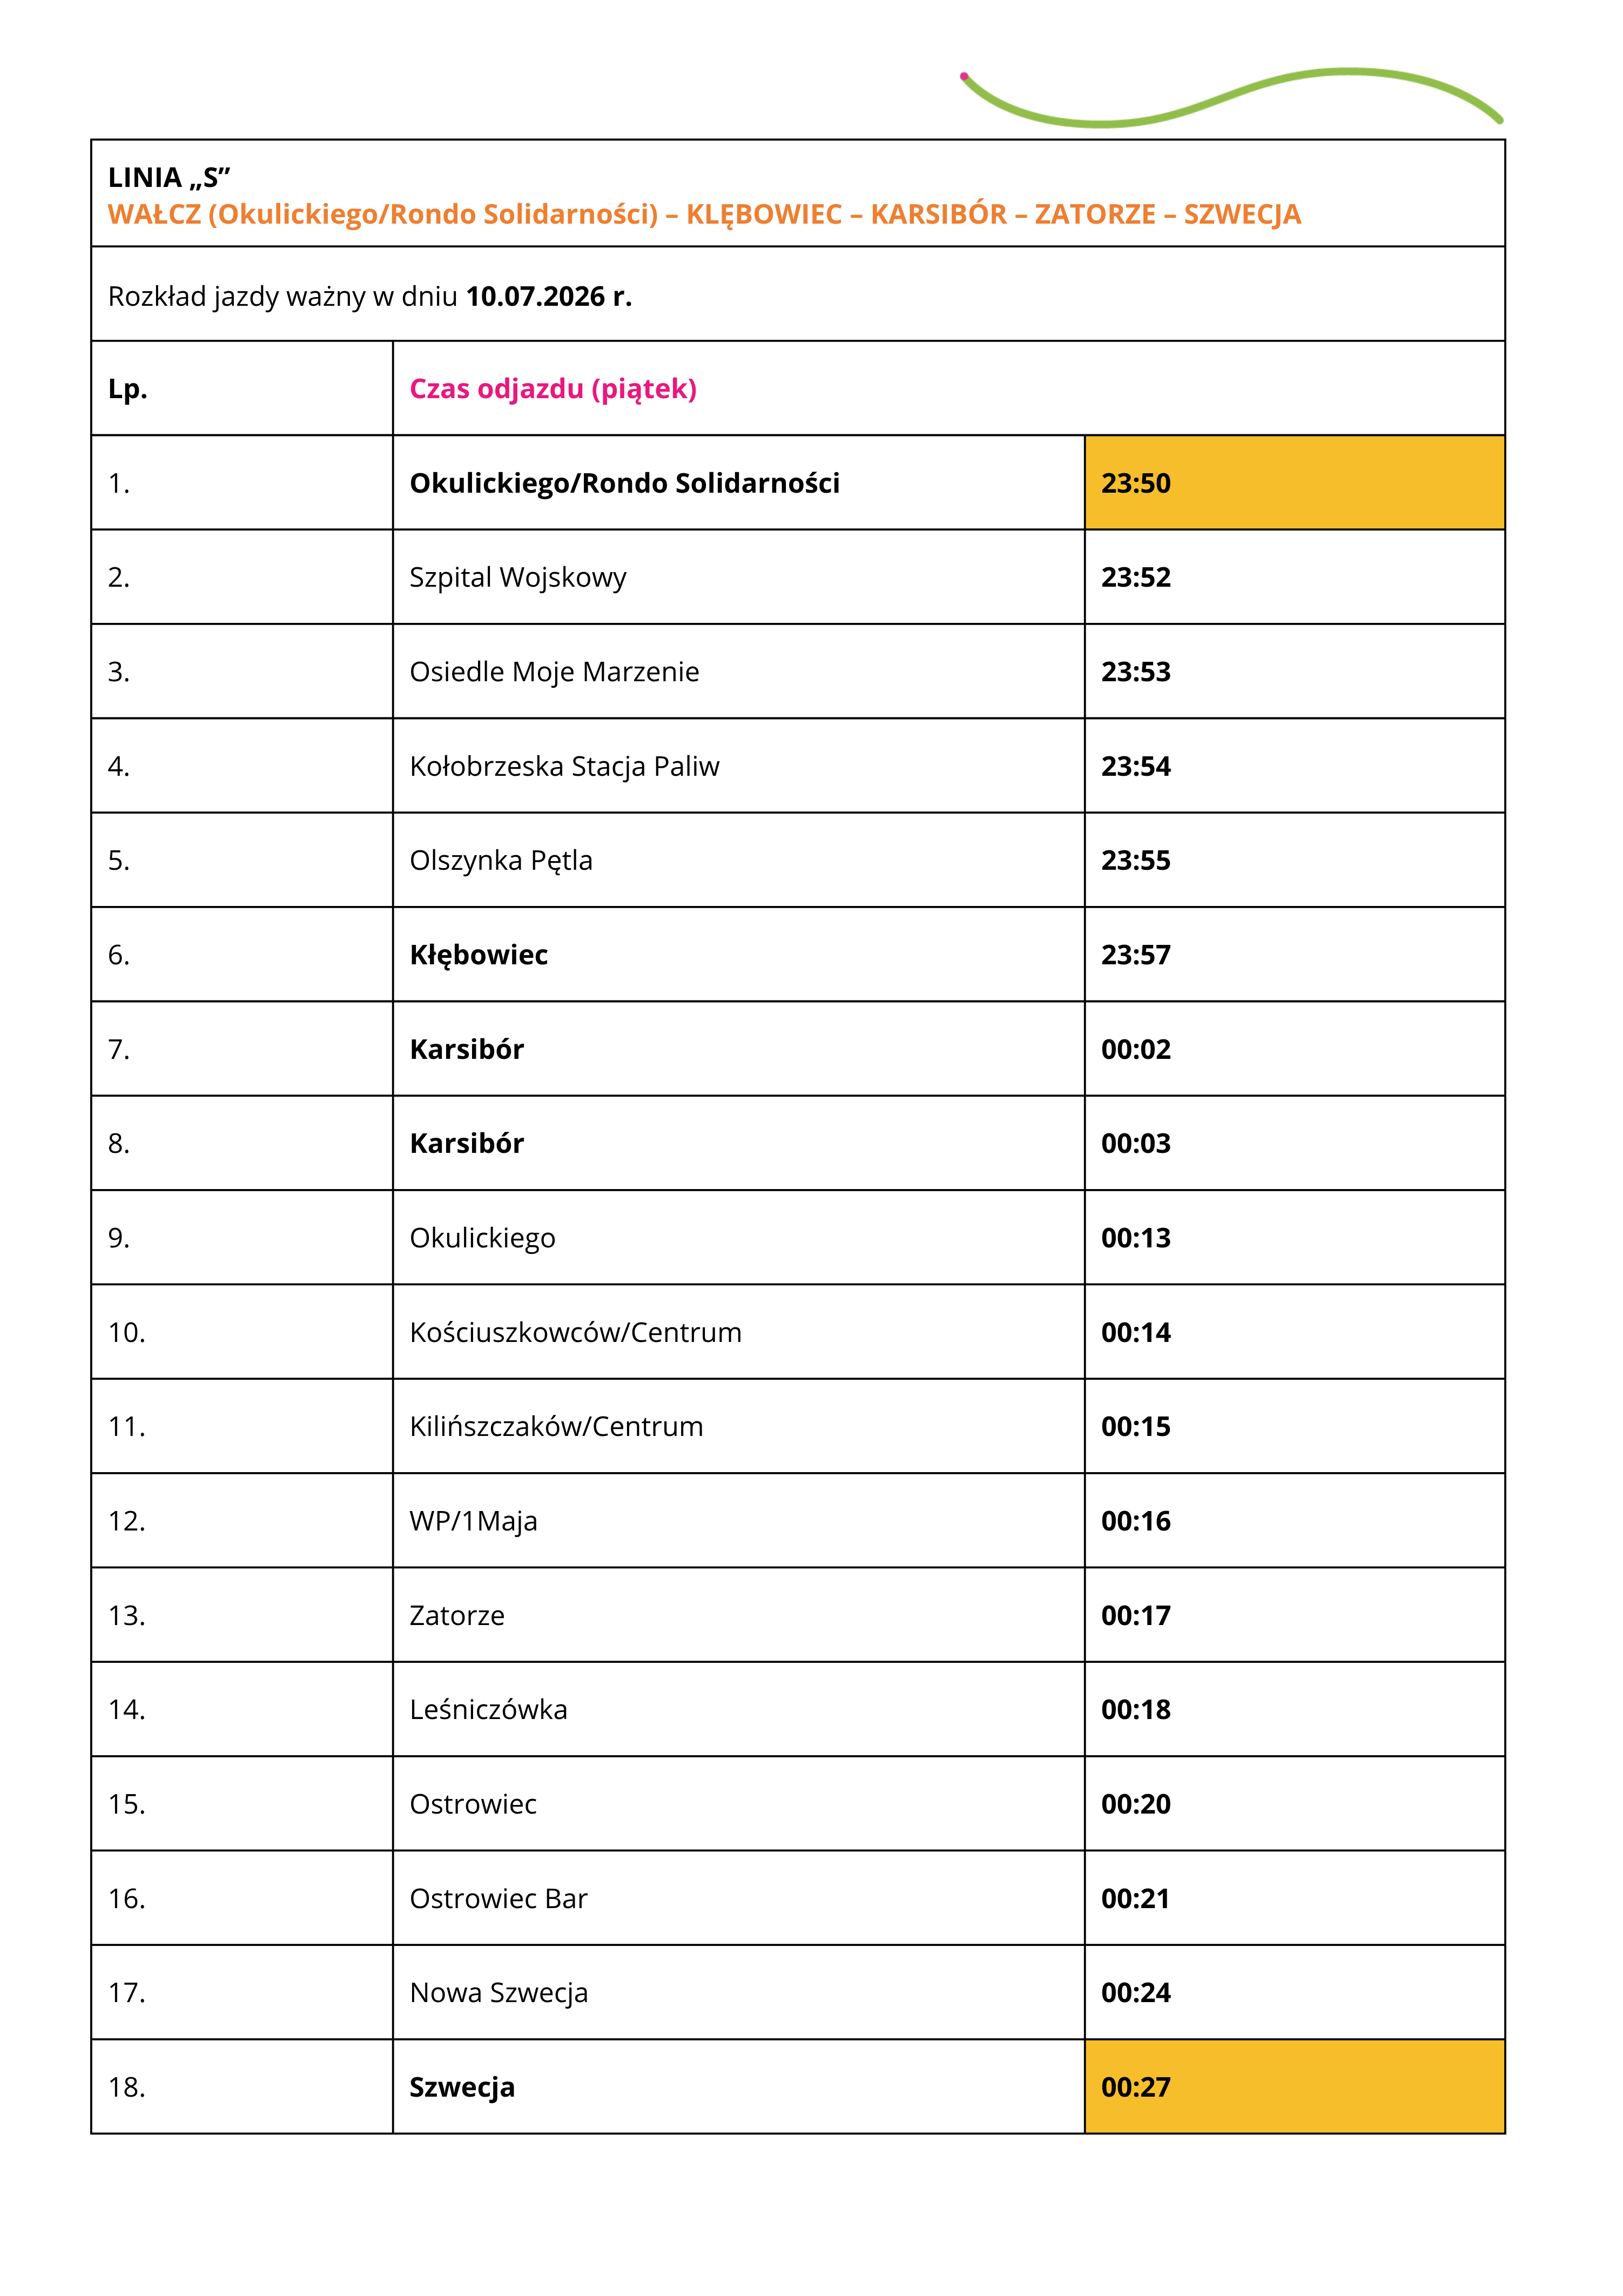Click the highlighted 23:50 departure time cell
The image size is (1623, 2296).
[x=1294, y=482]
